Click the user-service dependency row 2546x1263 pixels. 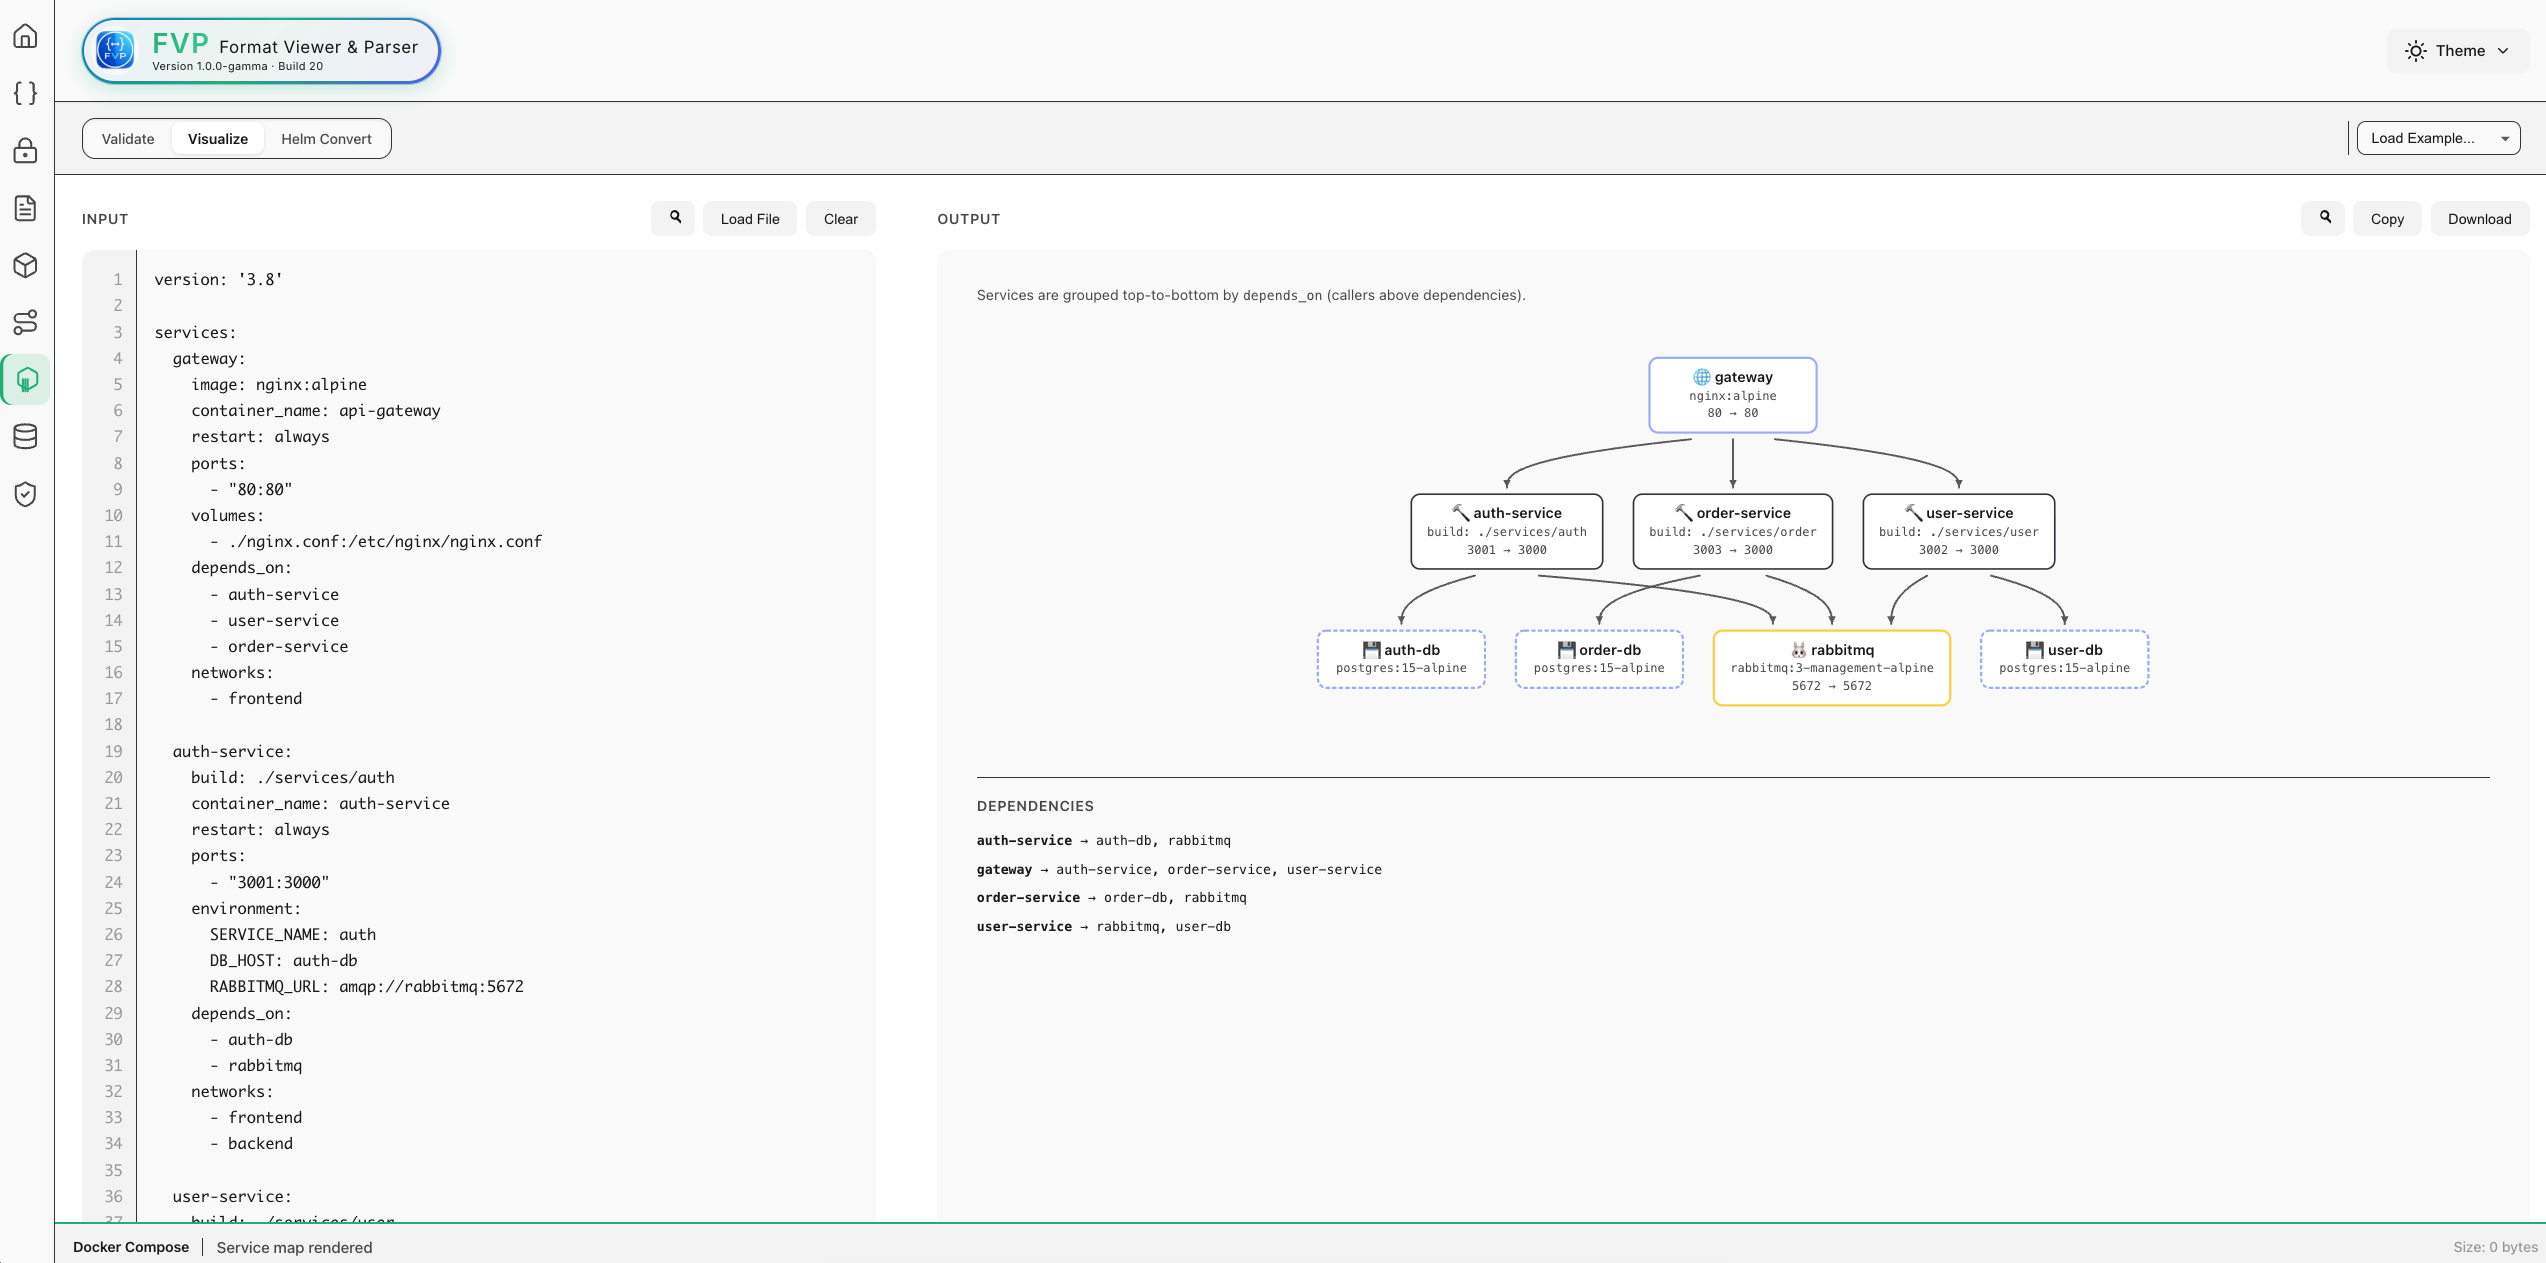coord(1104,926)
